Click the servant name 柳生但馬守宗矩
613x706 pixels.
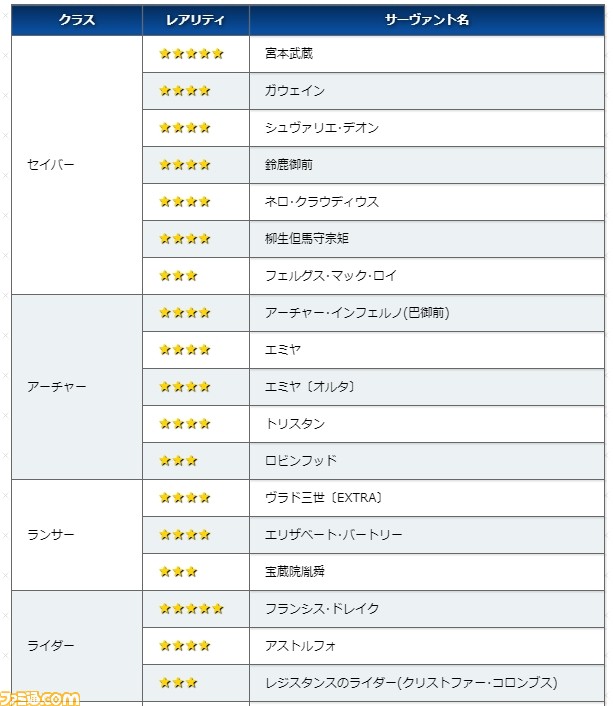(x=307, y=239)
